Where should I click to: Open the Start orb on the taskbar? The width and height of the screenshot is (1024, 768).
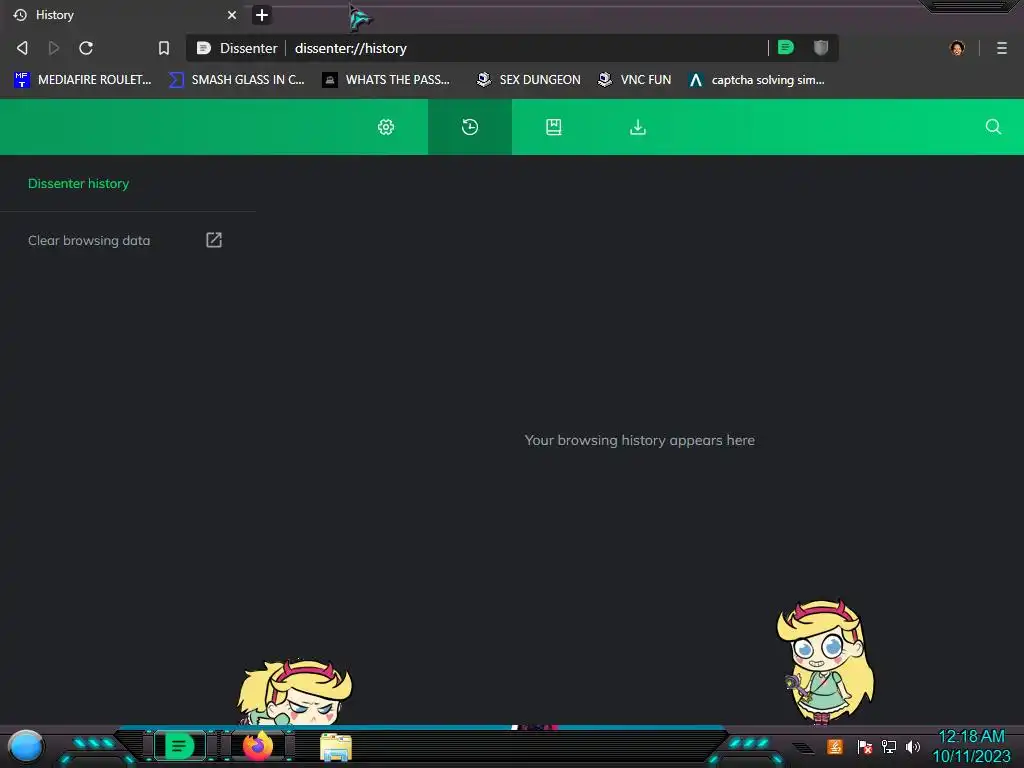(25, 746)
